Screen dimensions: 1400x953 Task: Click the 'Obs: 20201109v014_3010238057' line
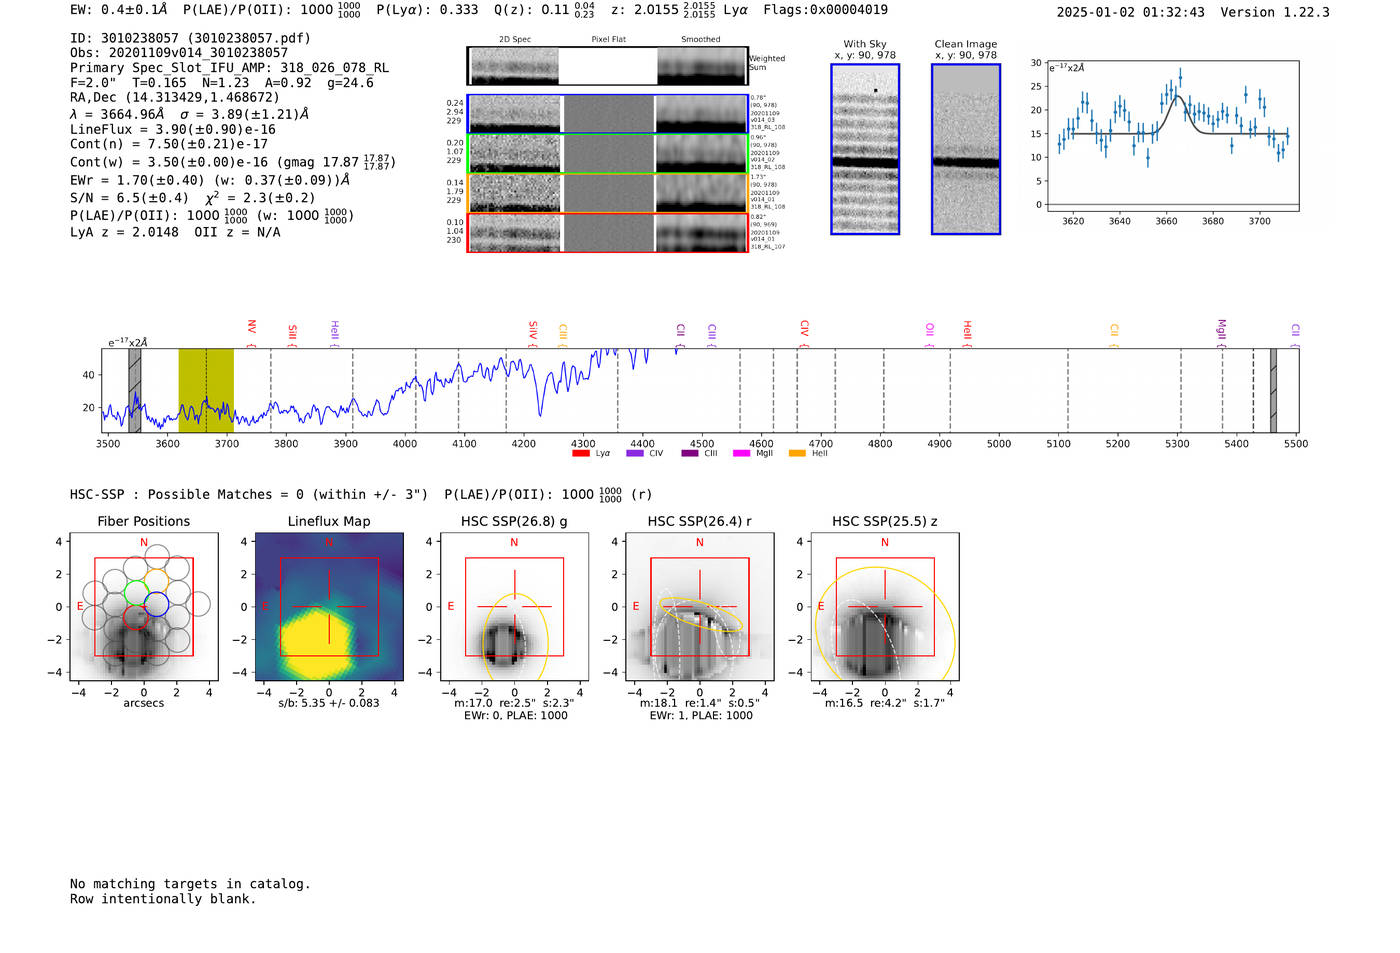click(x=179, y=52)
